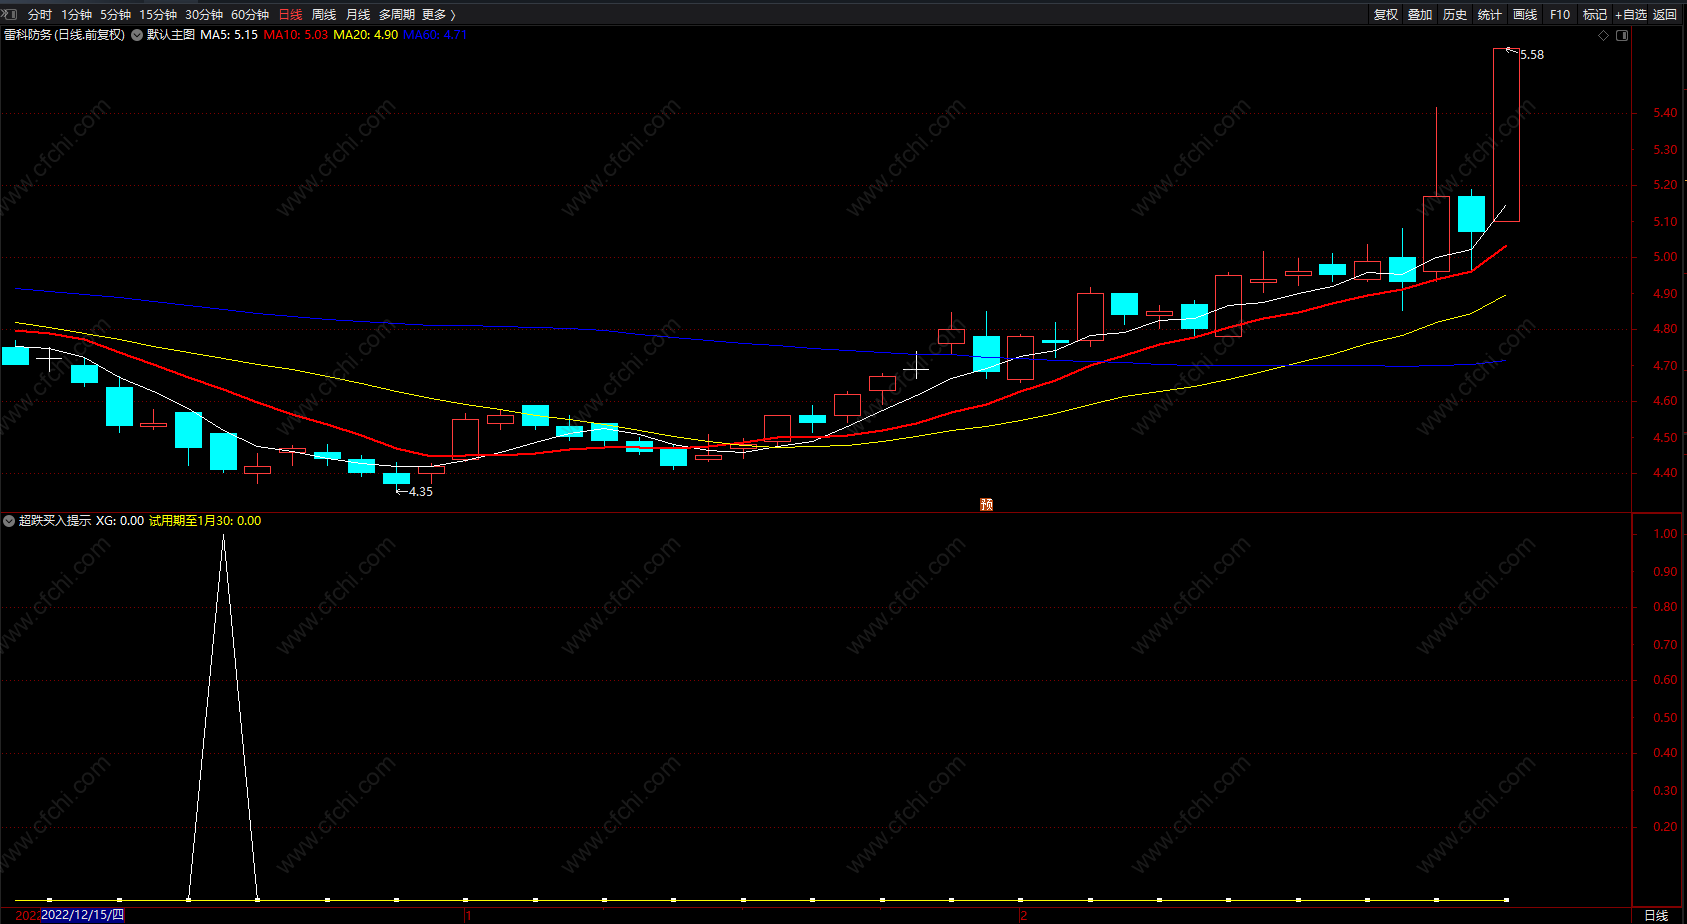Expand the 更多 period options

click(x=439, y=14)
